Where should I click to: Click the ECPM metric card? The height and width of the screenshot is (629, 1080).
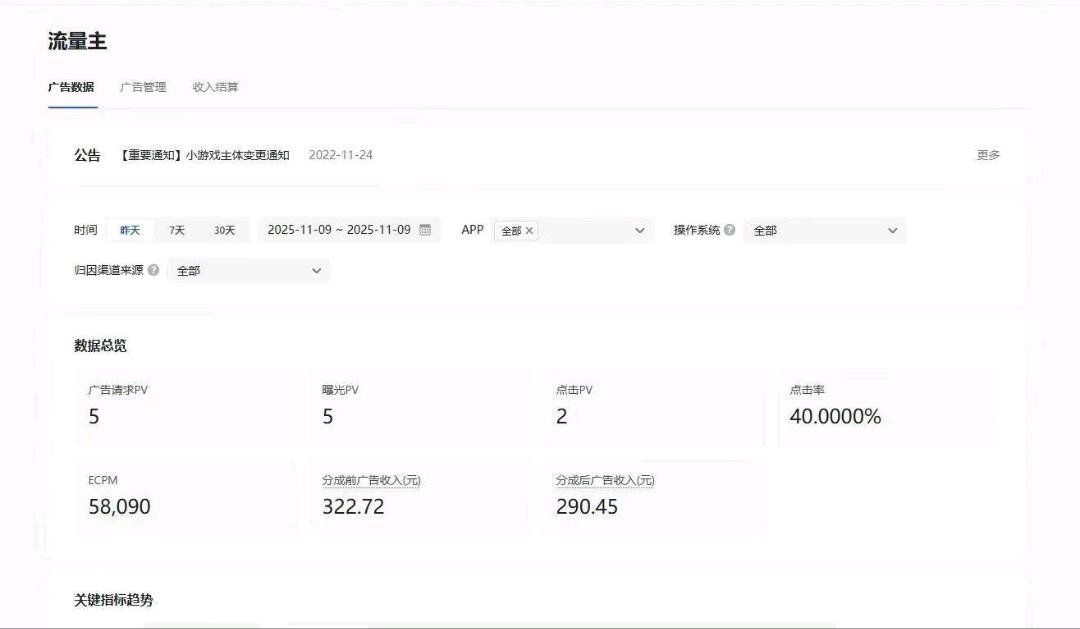[x=183, y=497]
